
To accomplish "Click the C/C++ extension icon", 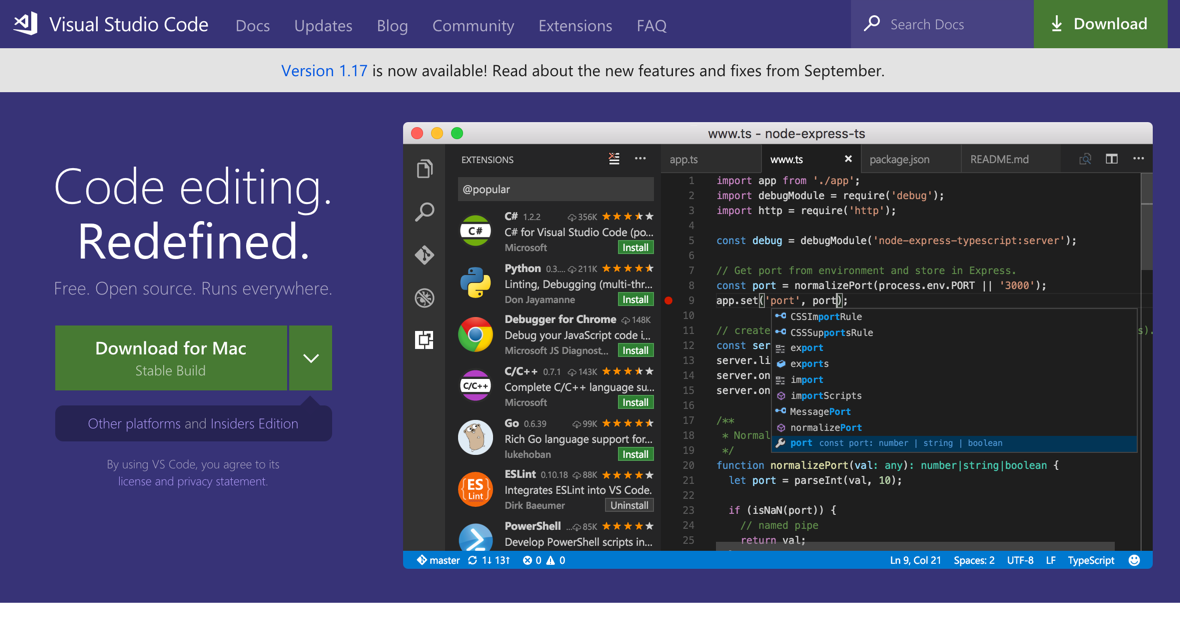I will (476, 386).
